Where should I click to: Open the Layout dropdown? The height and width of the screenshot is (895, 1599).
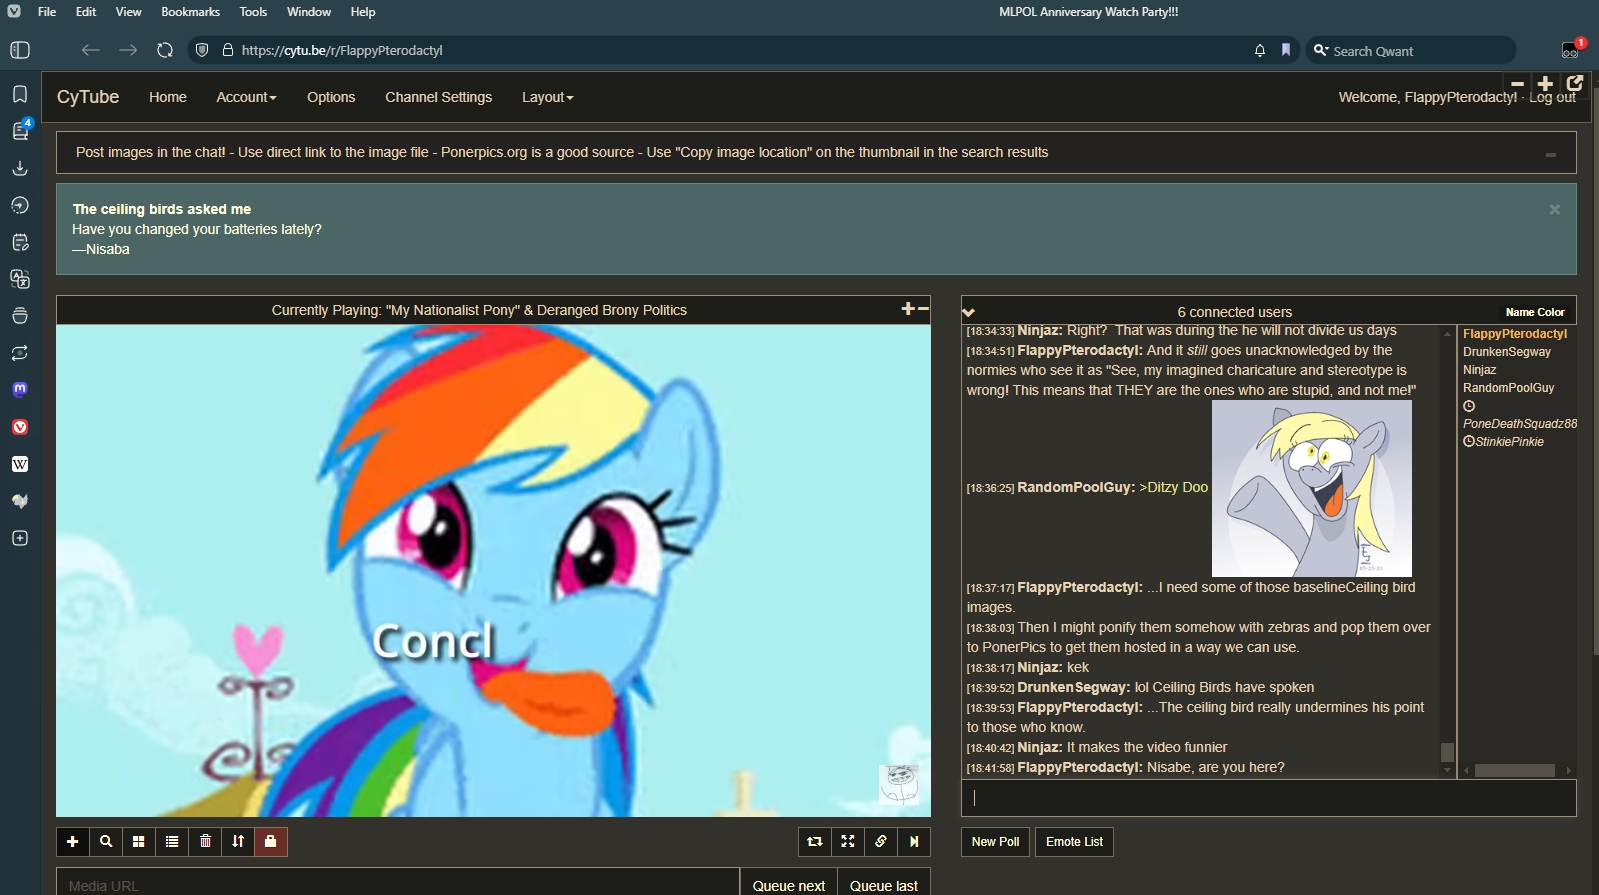click(x=548, y=97)
